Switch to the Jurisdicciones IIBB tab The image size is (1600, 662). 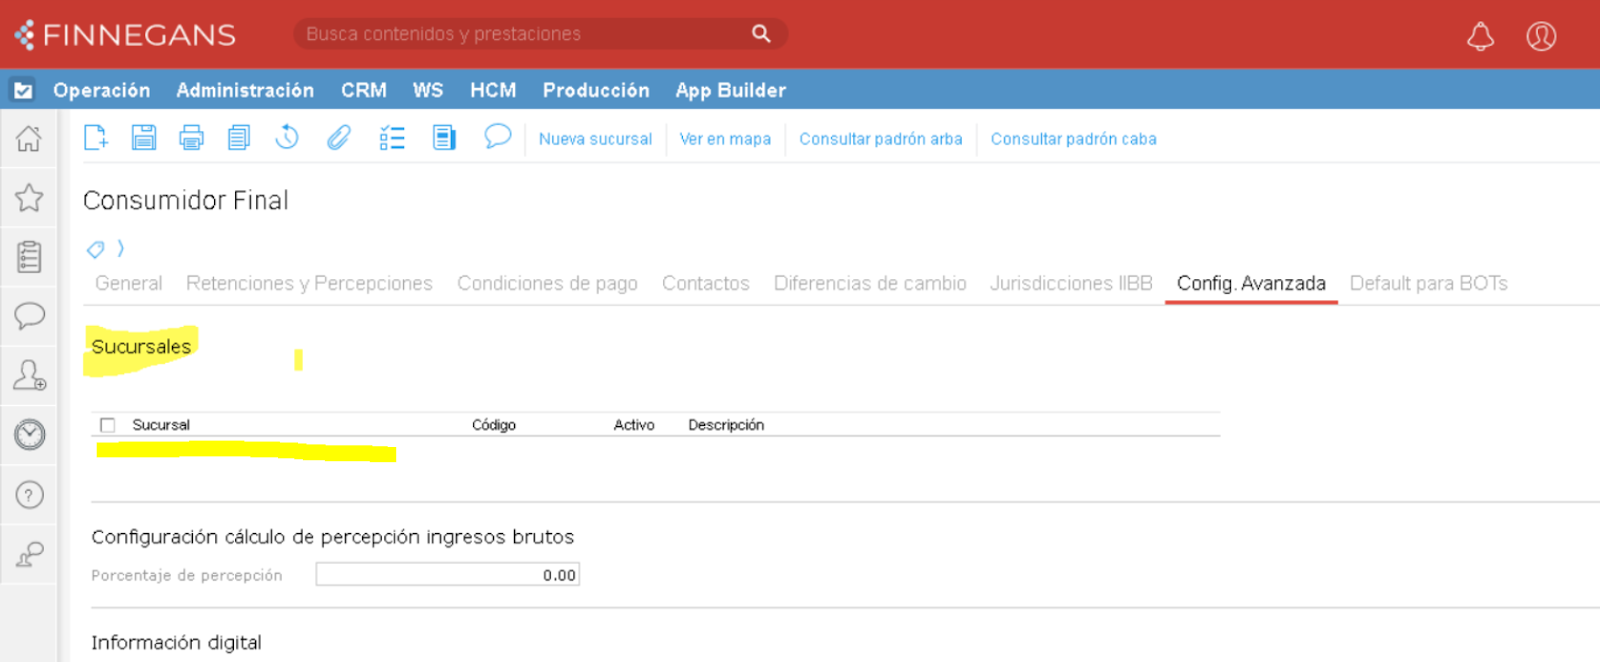point(1071,283)
